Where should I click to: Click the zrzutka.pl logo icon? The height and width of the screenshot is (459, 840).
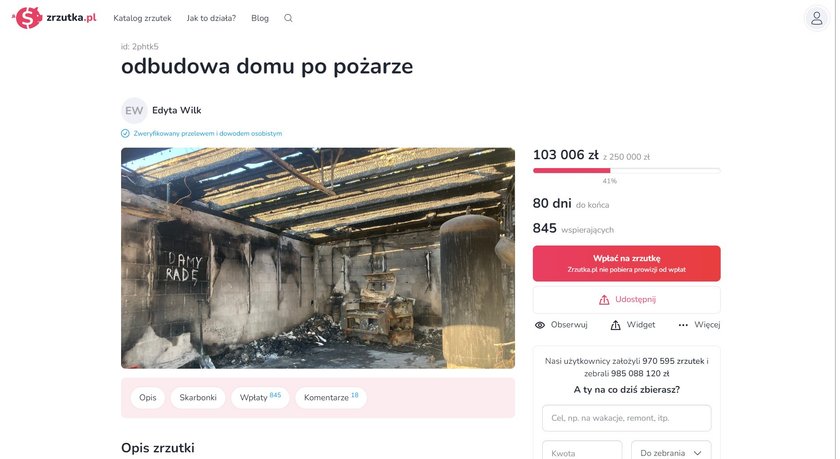pos(27,18)
